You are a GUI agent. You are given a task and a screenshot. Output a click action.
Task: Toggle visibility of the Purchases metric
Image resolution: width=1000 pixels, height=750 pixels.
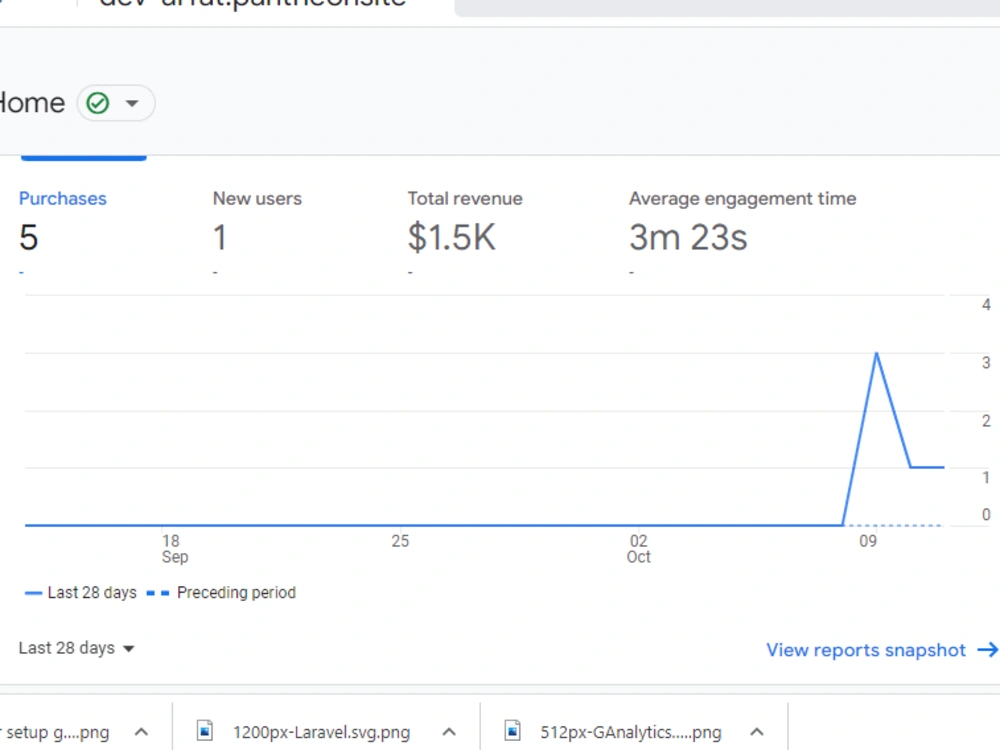(x=62, y=199)
